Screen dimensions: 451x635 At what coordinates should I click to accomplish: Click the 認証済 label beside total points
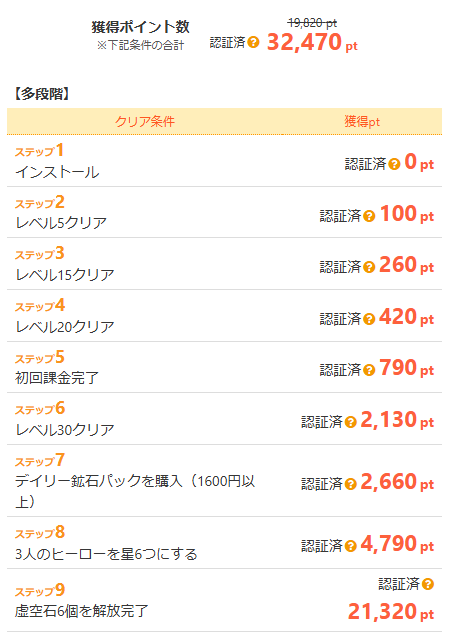(227, 42)
